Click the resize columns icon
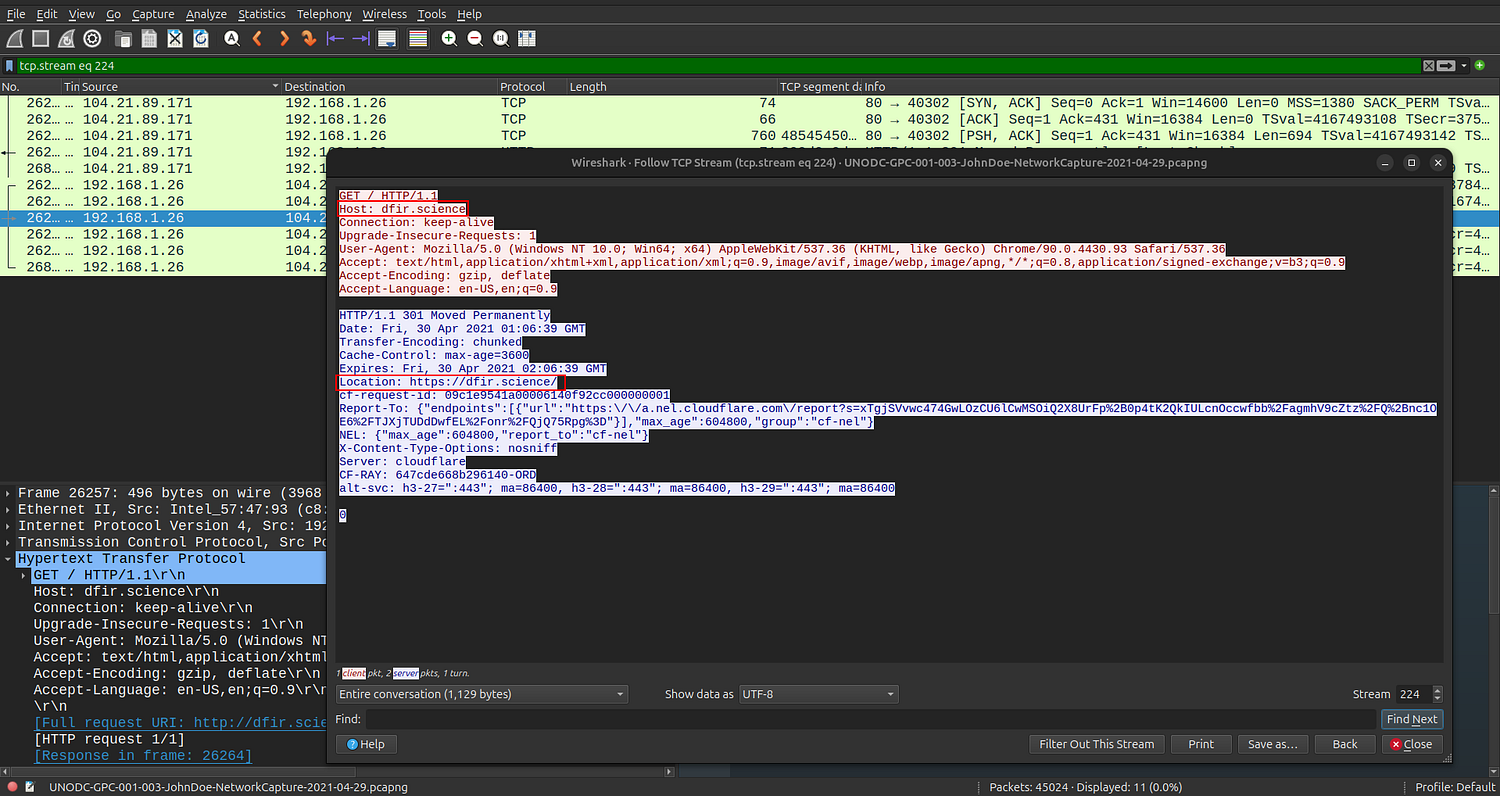This screenshot has height=796, width=1500. click(x=527, y=39)
